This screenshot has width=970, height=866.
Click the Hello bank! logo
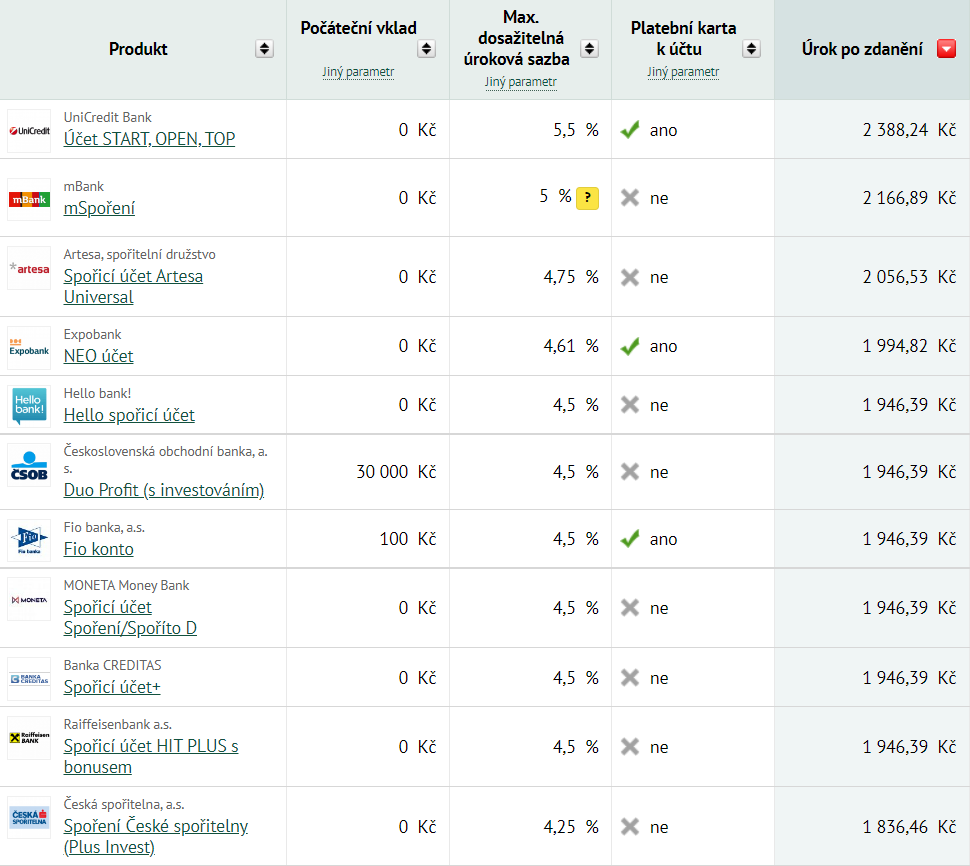click(x=29, y=406)
